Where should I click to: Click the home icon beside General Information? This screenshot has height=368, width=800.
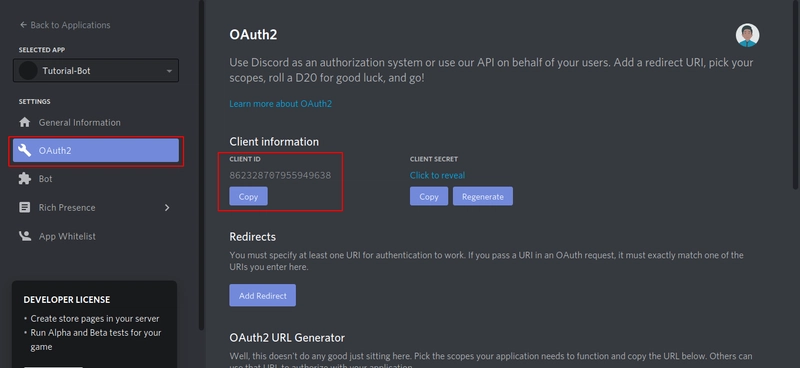pyautogui.click(x=24, y=122)
